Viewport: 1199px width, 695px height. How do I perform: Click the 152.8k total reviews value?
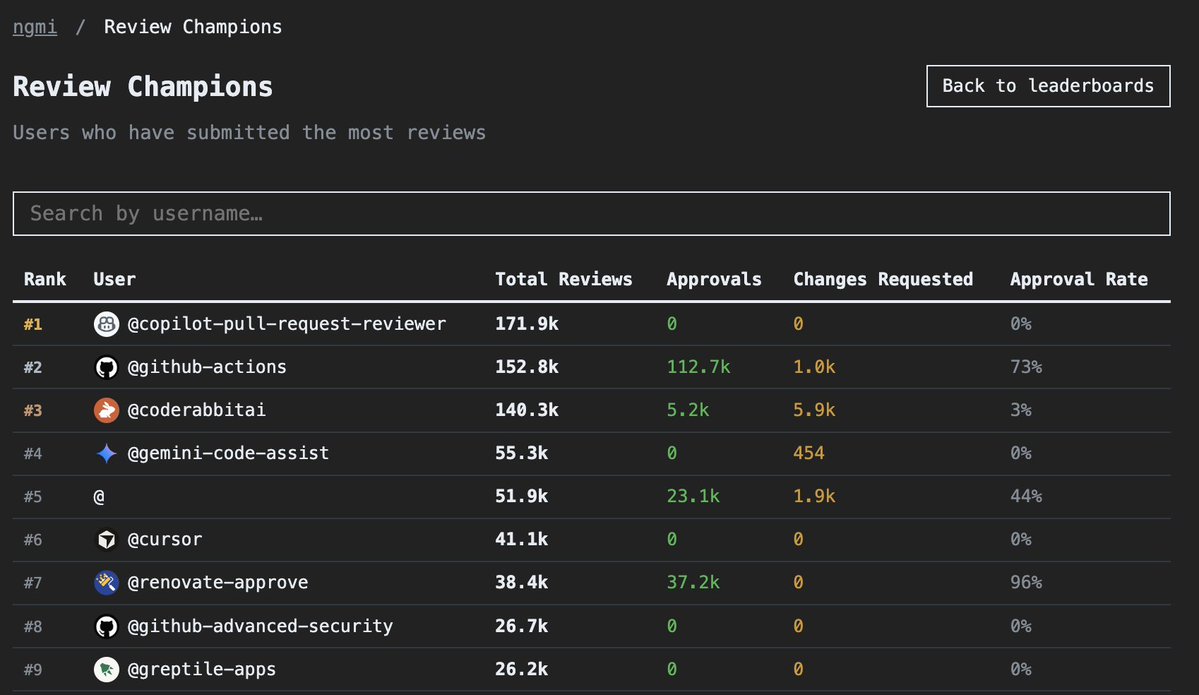tap(527, 367)
